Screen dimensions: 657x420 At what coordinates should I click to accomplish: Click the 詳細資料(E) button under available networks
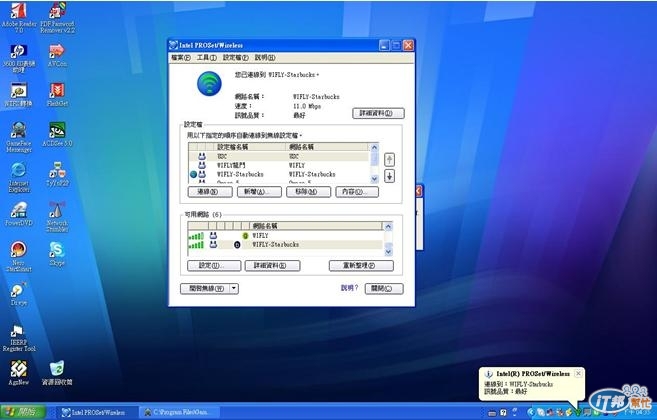(272, 265)
